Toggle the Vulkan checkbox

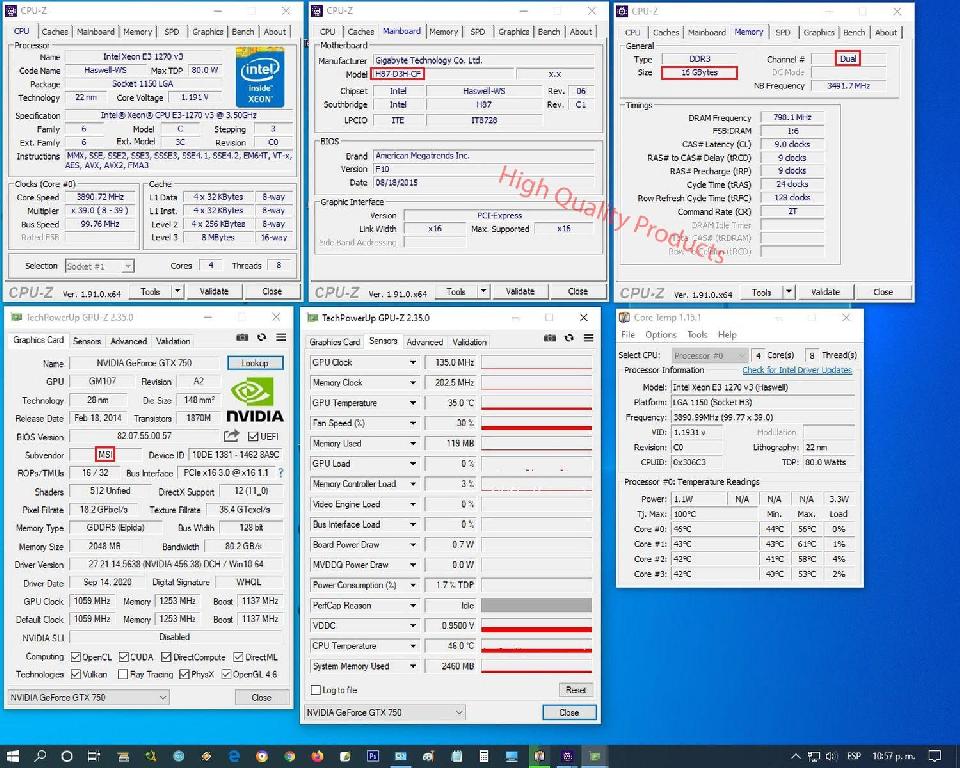76,674
